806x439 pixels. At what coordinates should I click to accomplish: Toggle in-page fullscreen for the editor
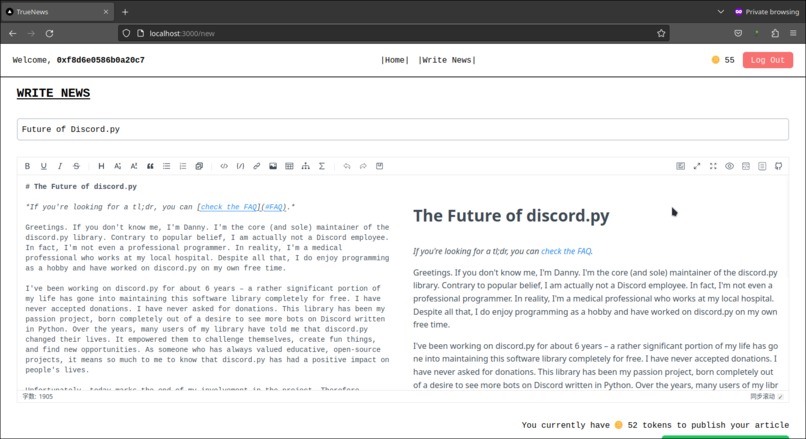click(x=697, y=166)
